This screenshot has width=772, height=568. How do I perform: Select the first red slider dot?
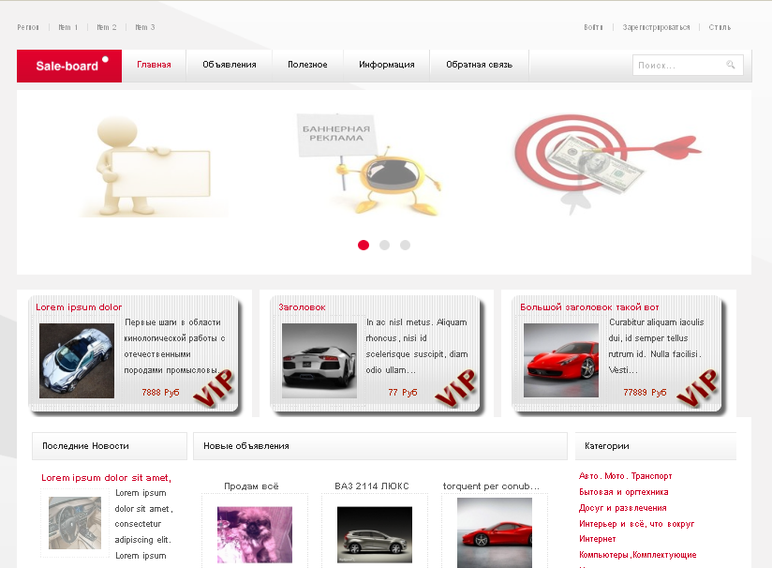click(x=363, y=245)
